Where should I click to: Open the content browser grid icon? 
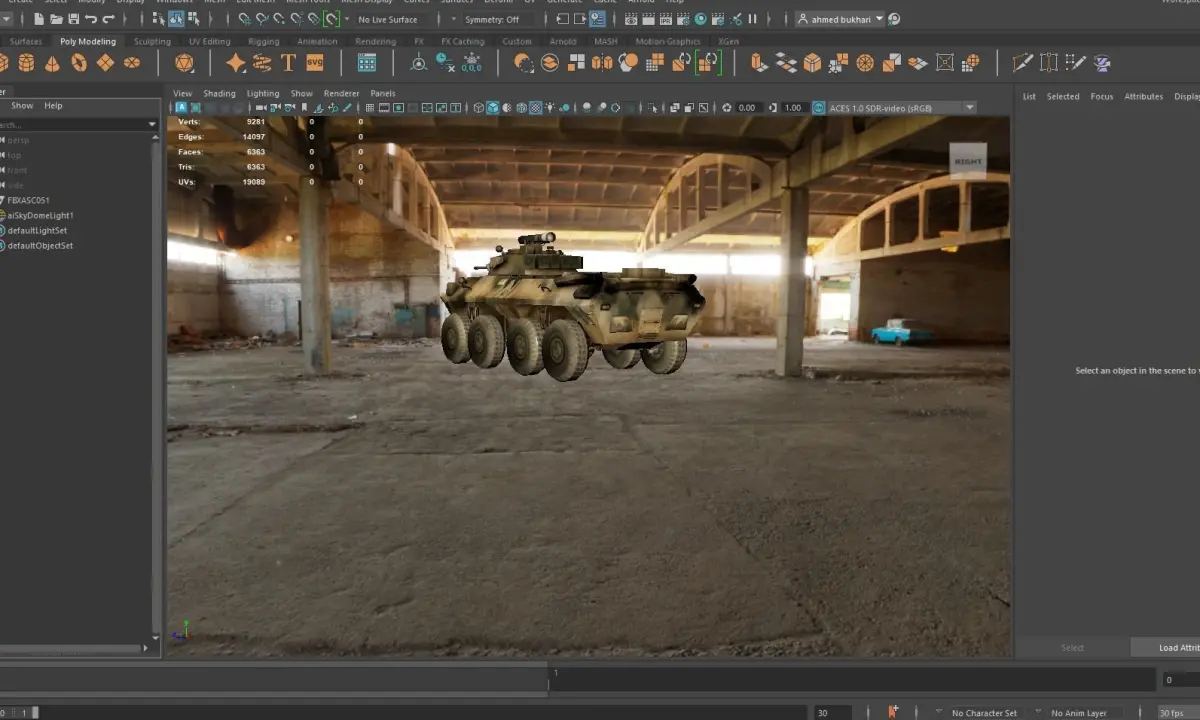point(367,63)
